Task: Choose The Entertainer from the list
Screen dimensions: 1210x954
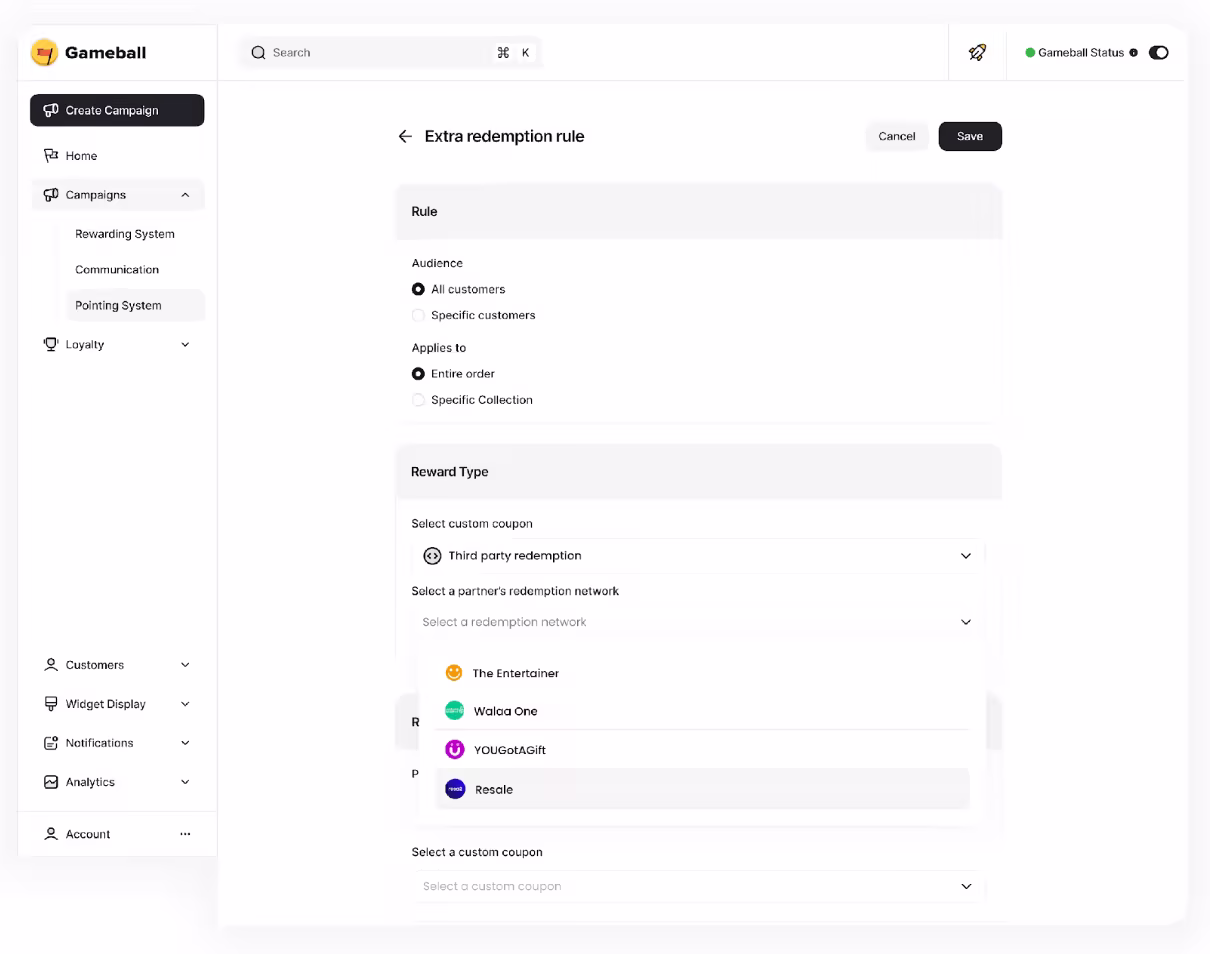Action: (x=703, y=673)
